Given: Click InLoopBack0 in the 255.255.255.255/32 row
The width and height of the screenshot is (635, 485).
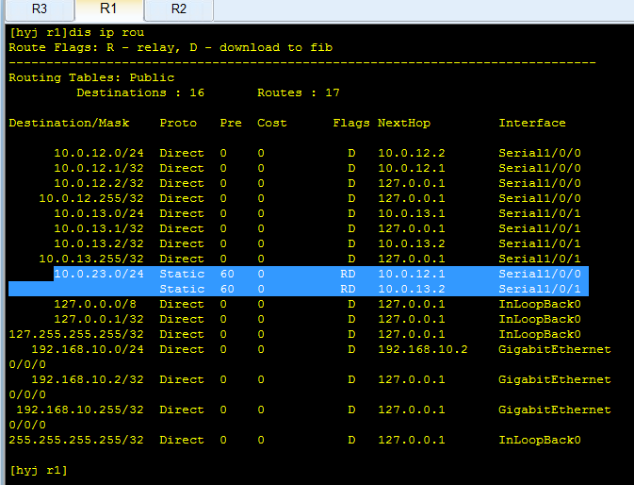Looking at the screenshot, I should click(x=539, y=440).
